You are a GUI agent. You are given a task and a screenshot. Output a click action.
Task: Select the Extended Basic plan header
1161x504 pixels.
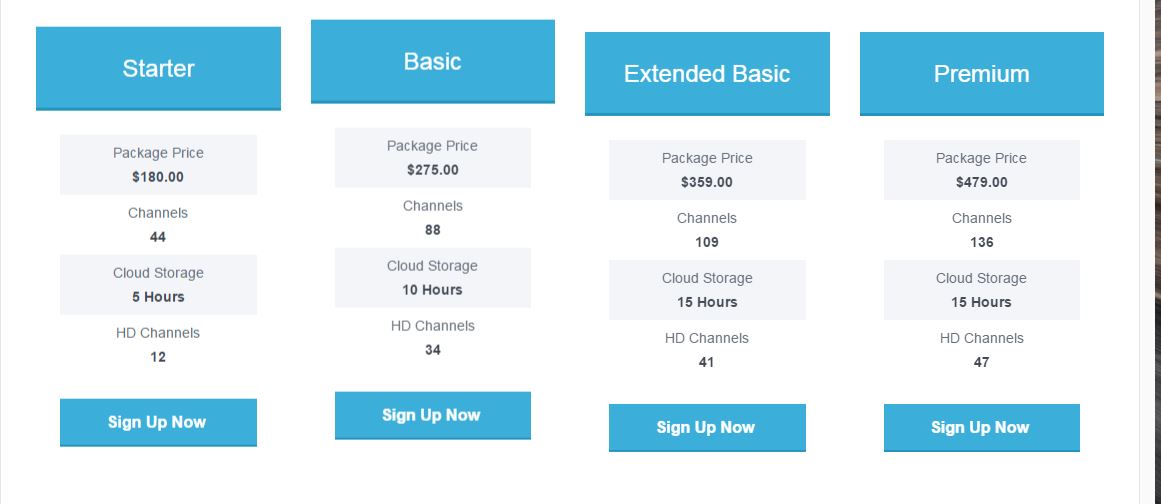coord(707,74)
